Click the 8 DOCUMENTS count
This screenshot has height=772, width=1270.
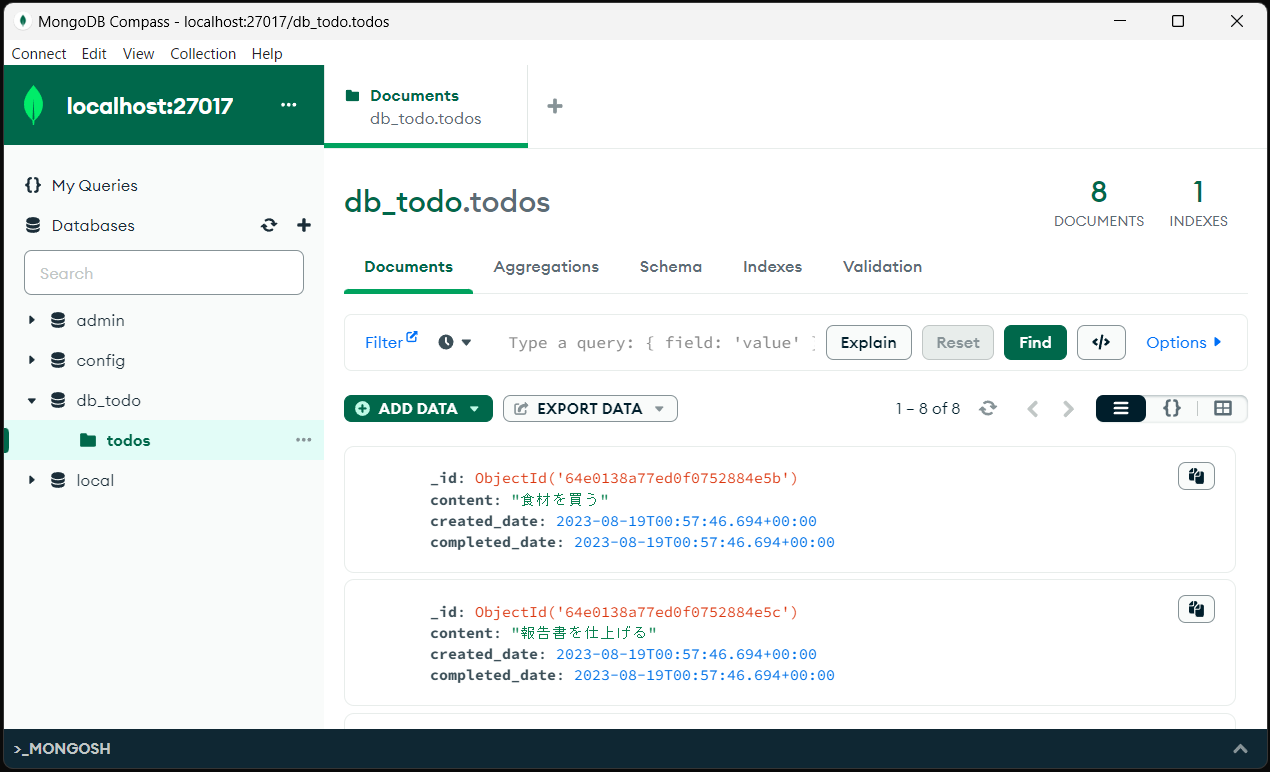pyautogui.click(x=1099, y=203)
